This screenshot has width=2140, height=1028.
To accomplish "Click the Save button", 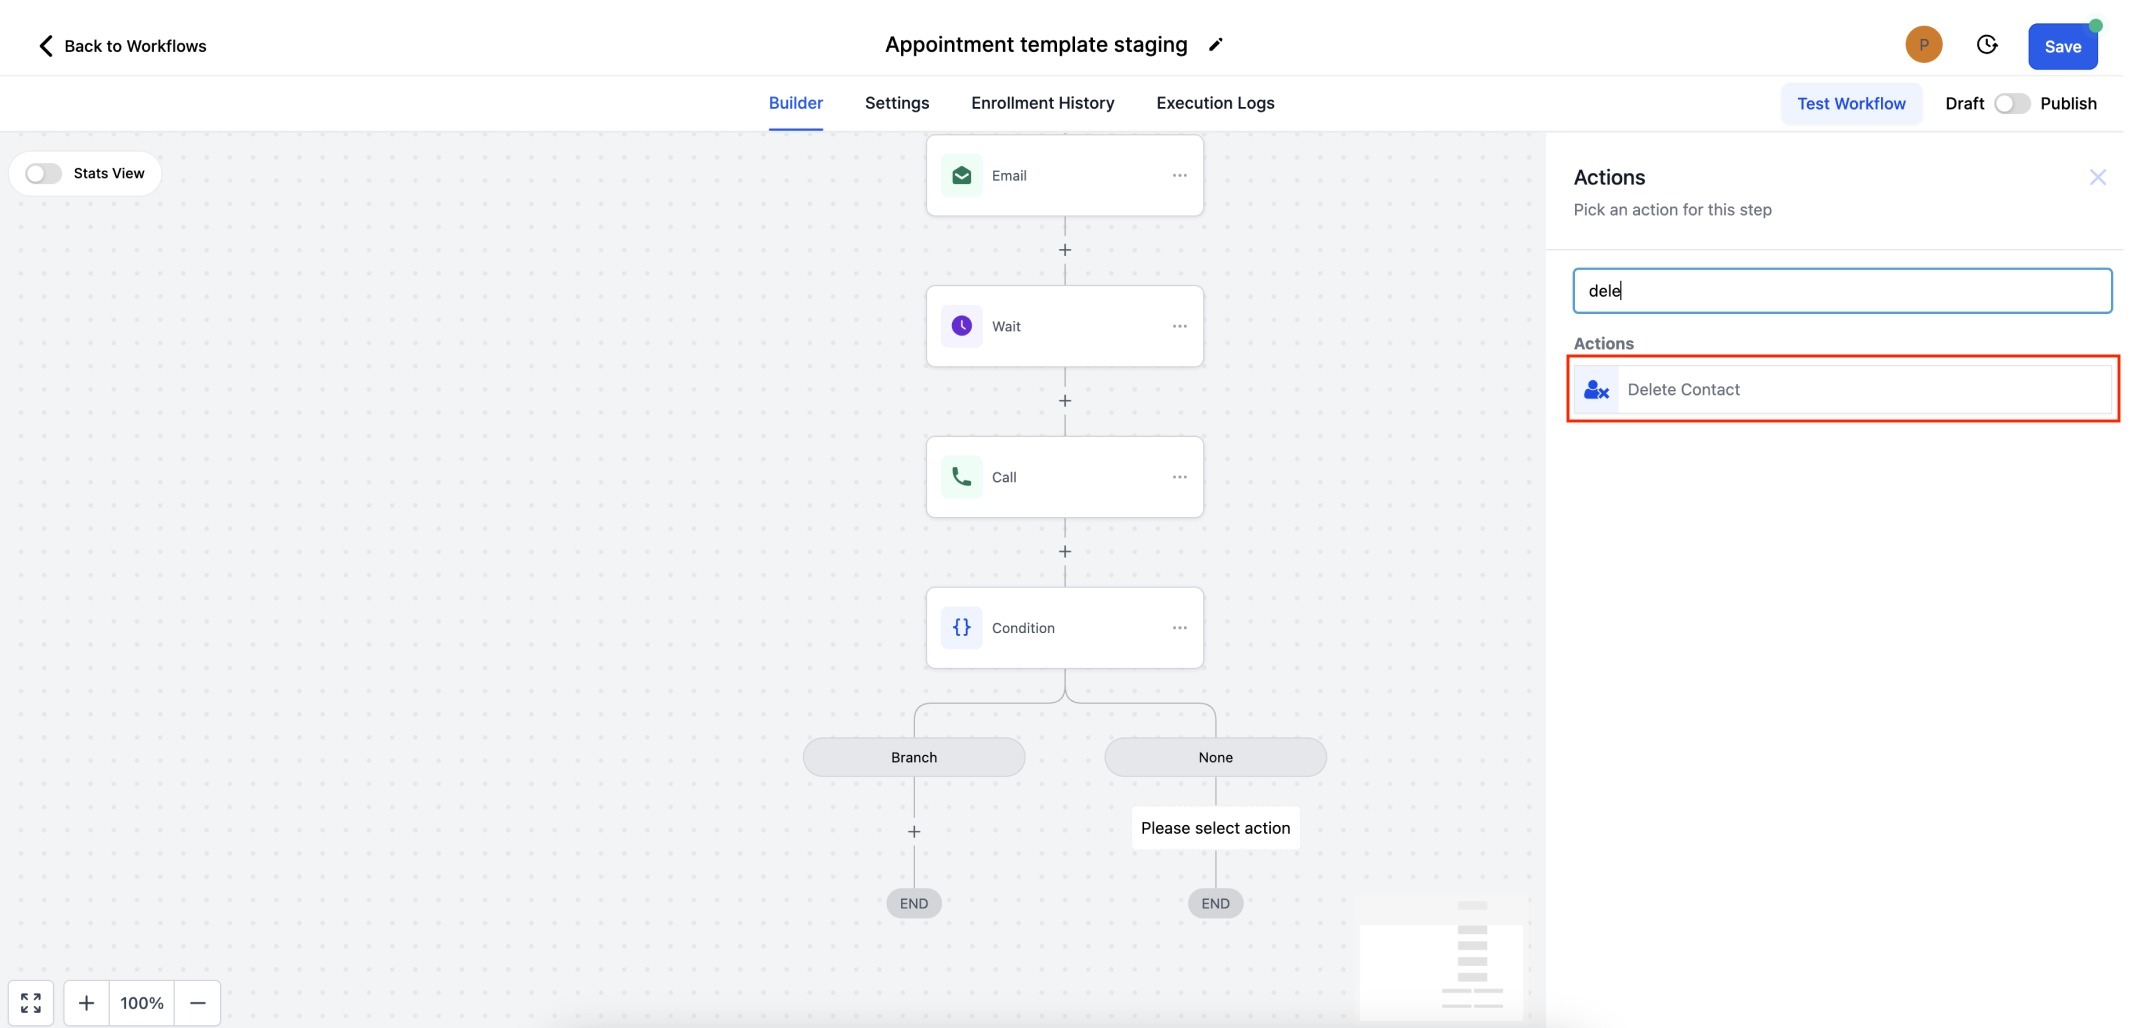I will 2062,47.
